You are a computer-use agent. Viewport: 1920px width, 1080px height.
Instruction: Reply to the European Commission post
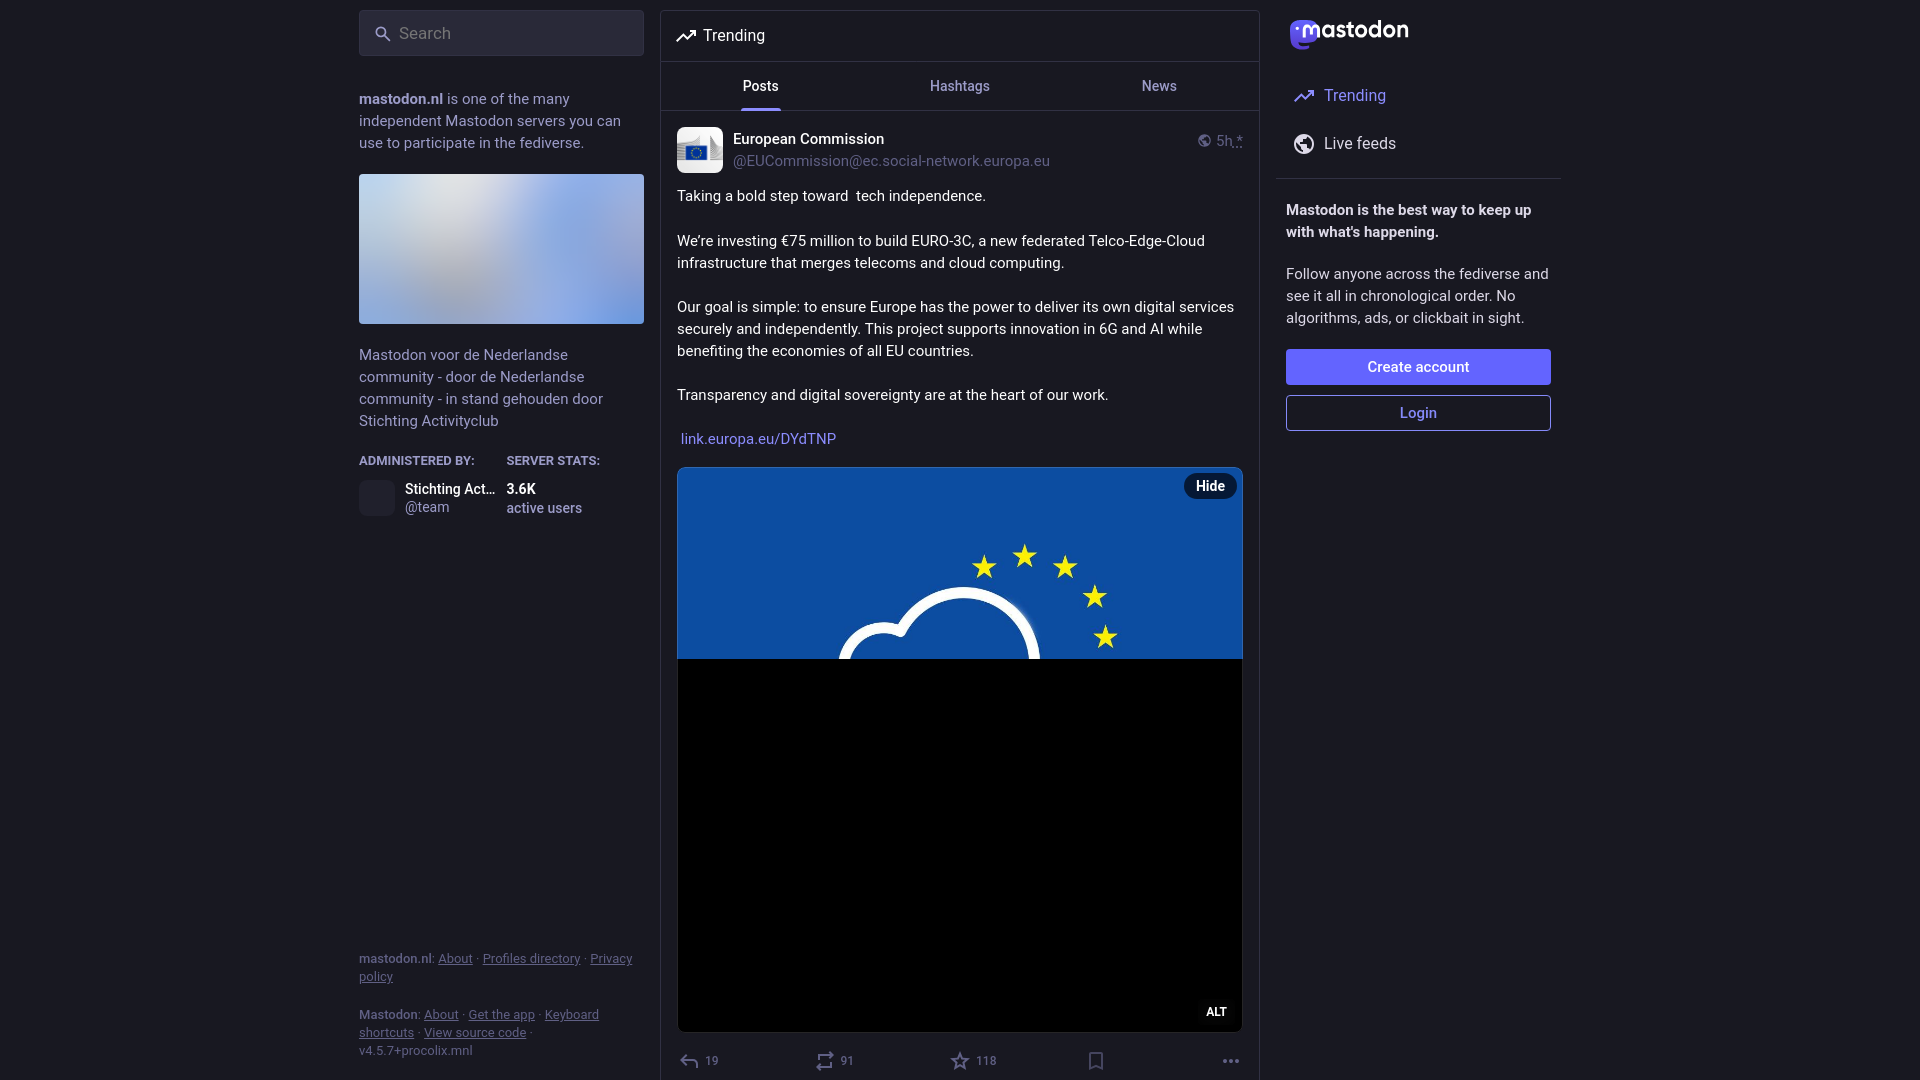pyautogui.click(x=699, y=1061)
